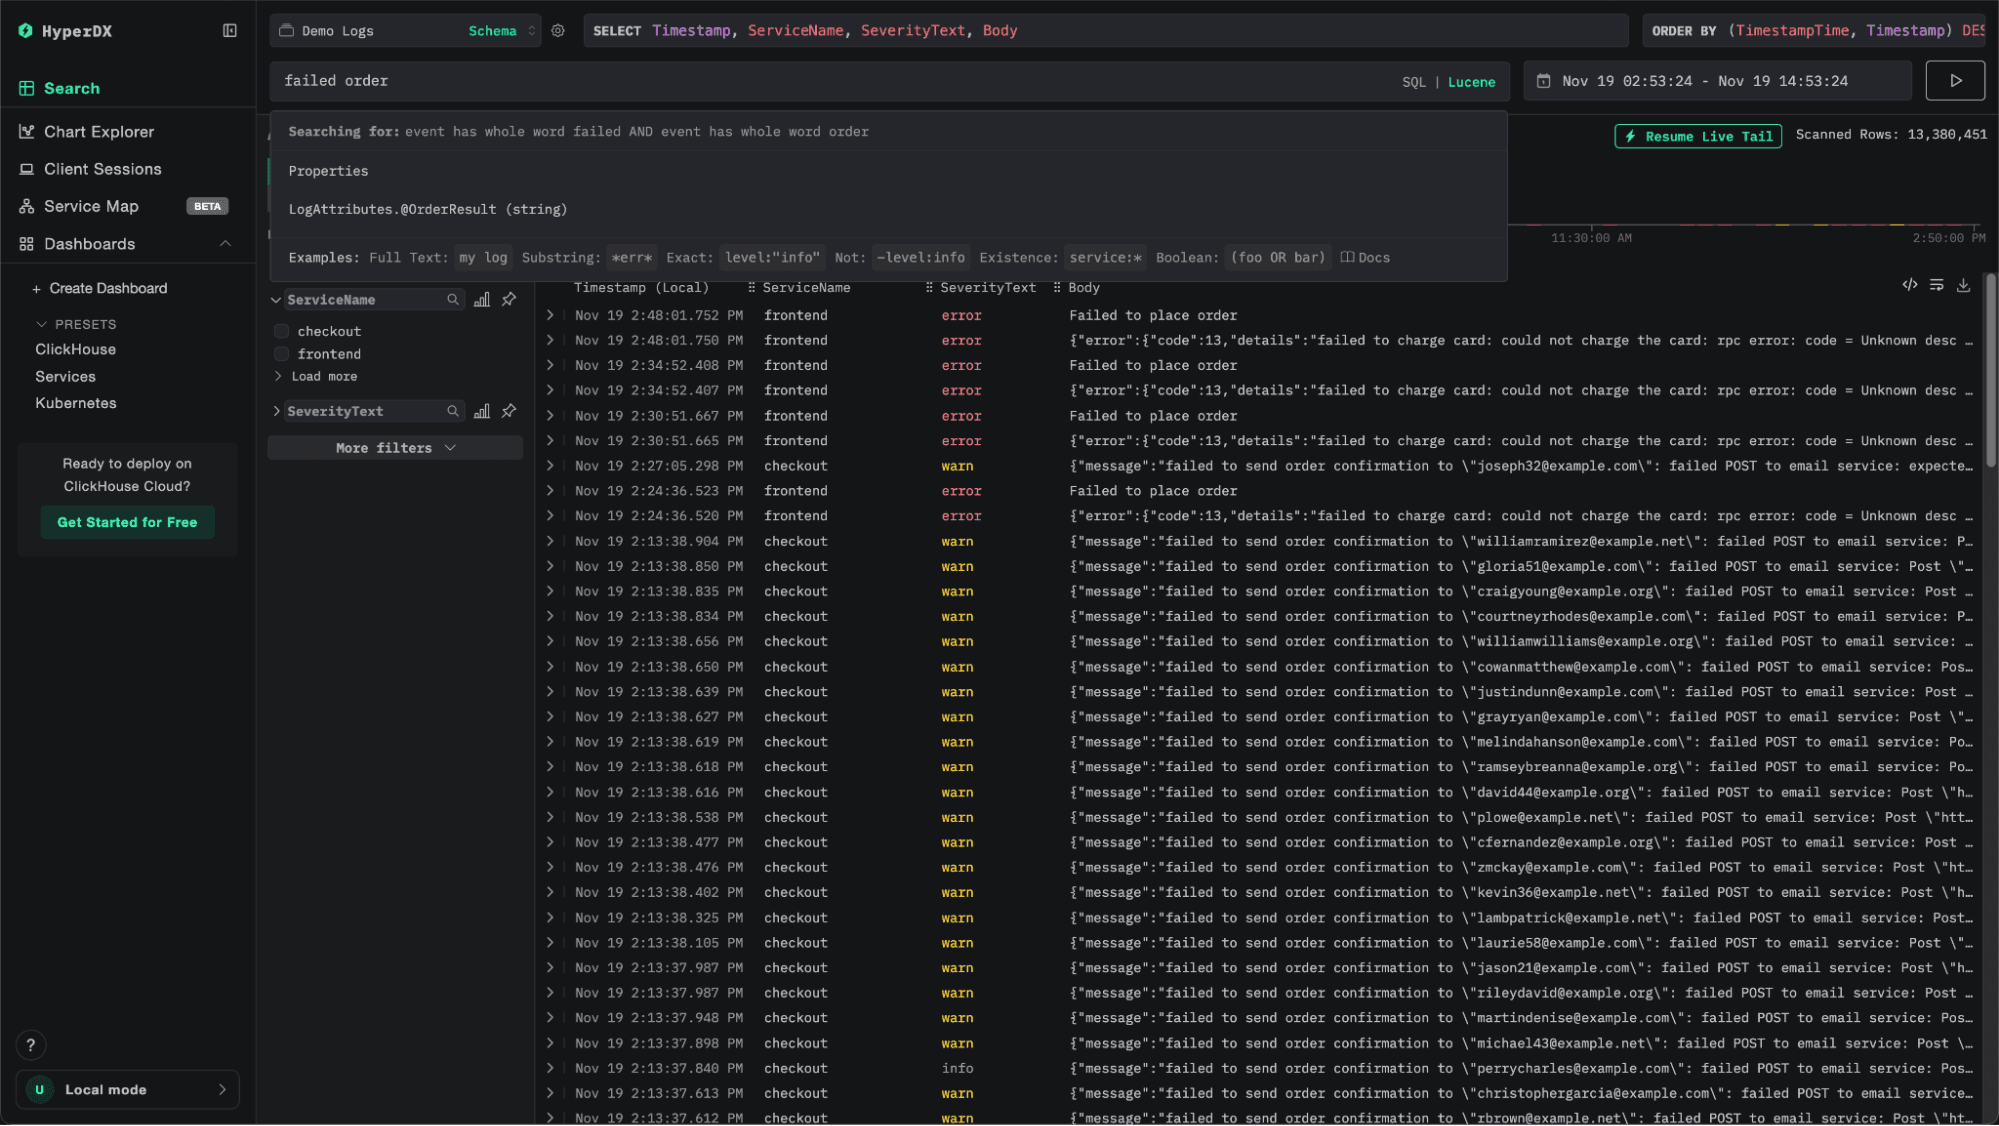Open Service Map in the sidebar
Viewport: 1999px width, 1126px height.
coord(91,206)
